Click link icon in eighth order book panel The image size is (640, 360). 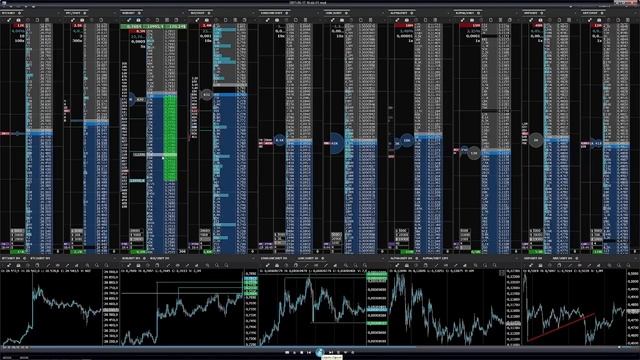point(462,20)
